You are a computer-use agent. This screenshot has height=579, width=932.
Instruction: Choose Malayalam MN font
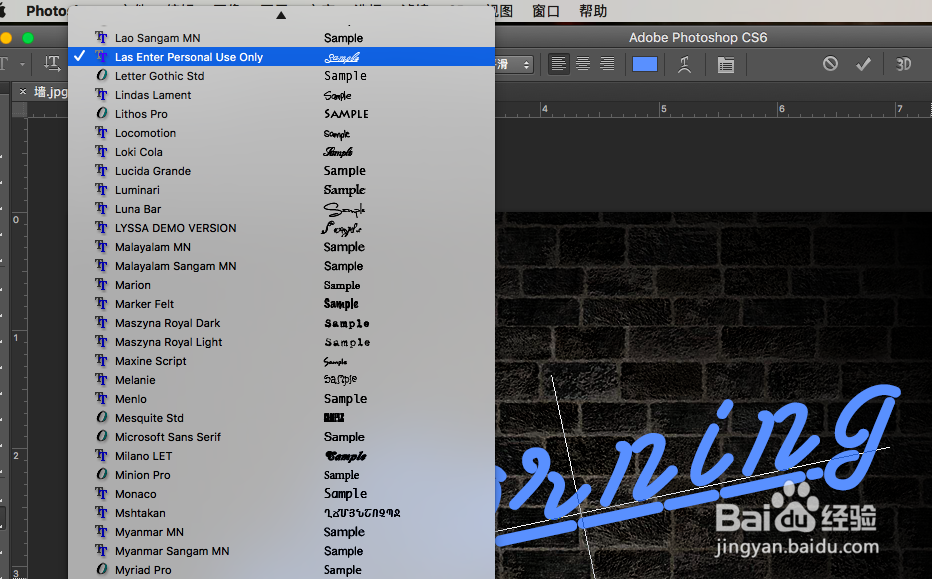click(x=282, y=247)
